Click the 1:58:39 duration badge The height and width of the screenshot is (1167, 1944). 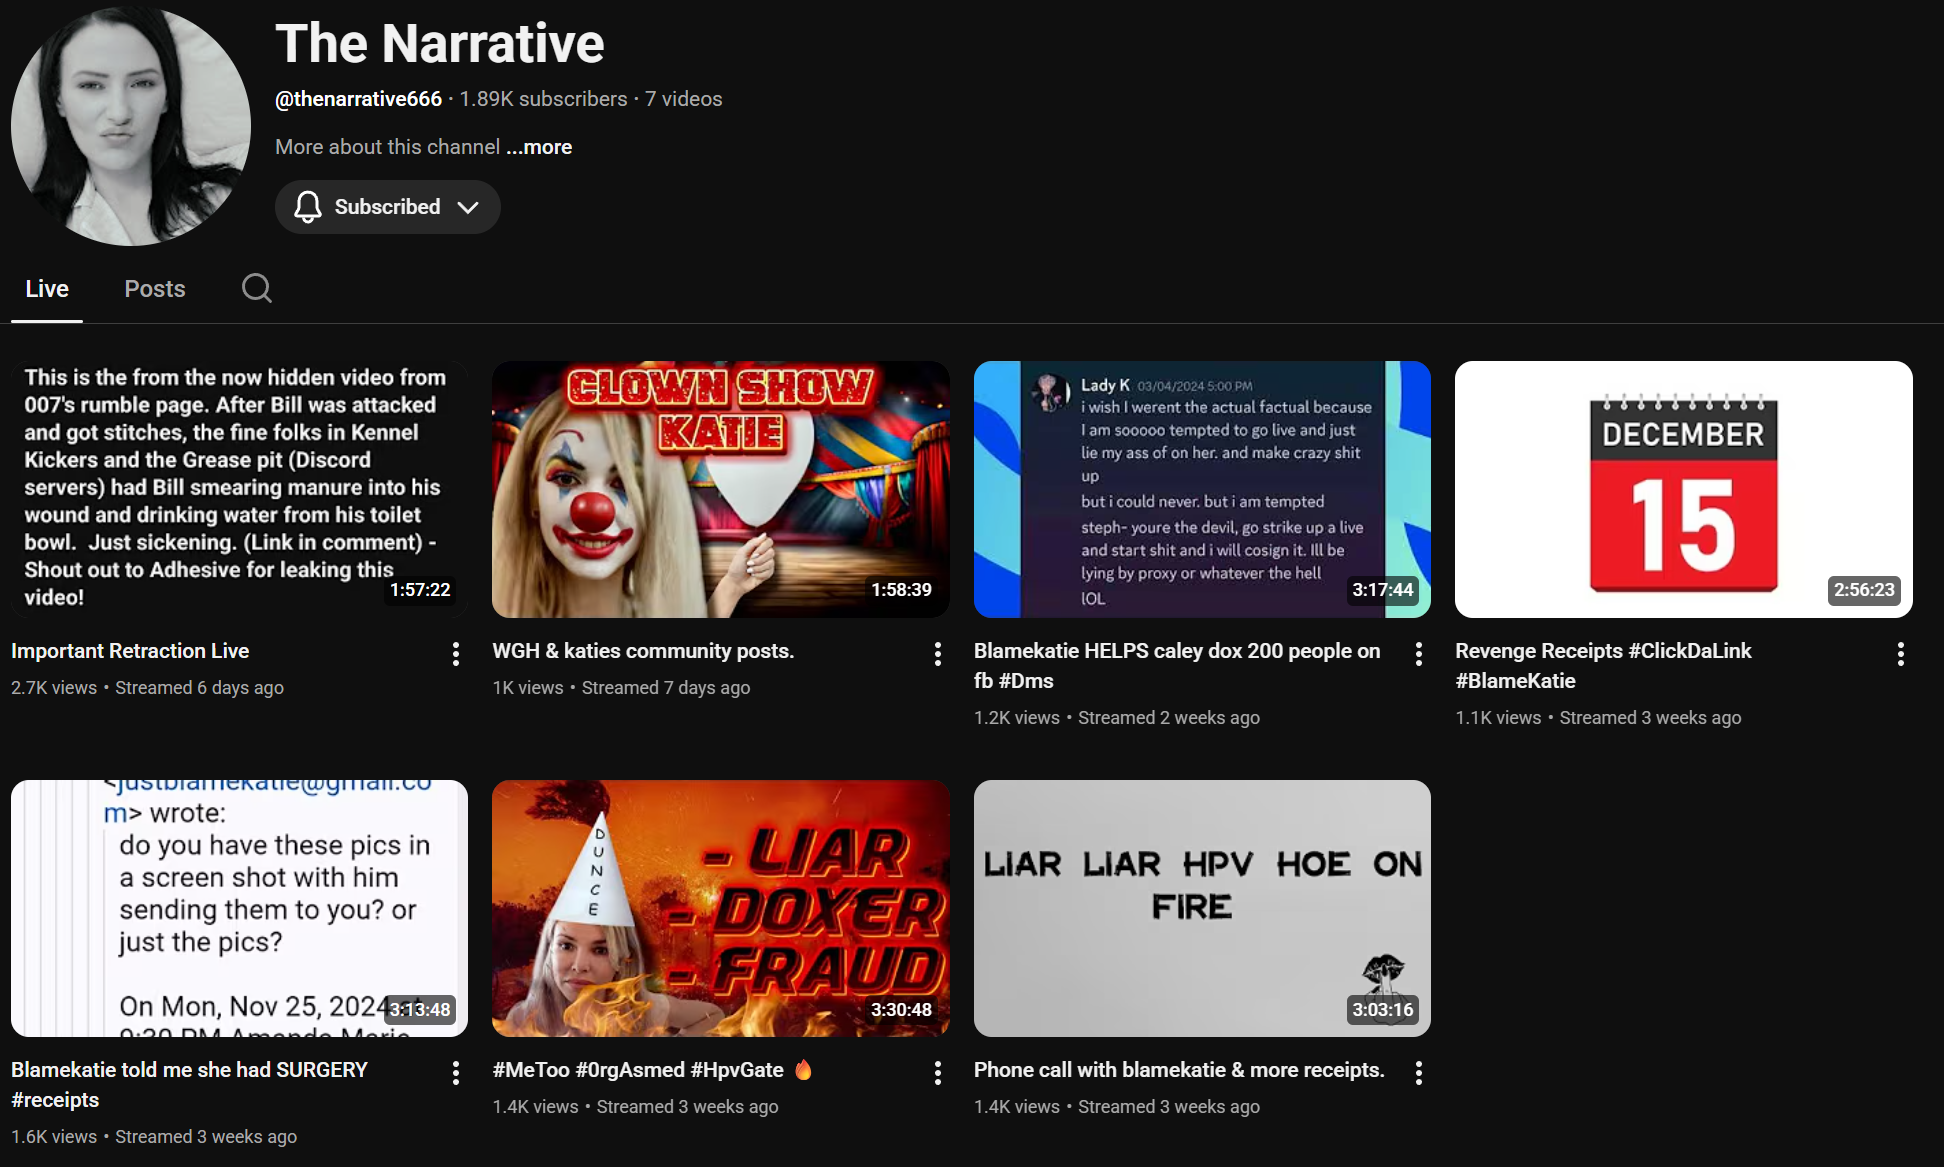coord(901,590)
